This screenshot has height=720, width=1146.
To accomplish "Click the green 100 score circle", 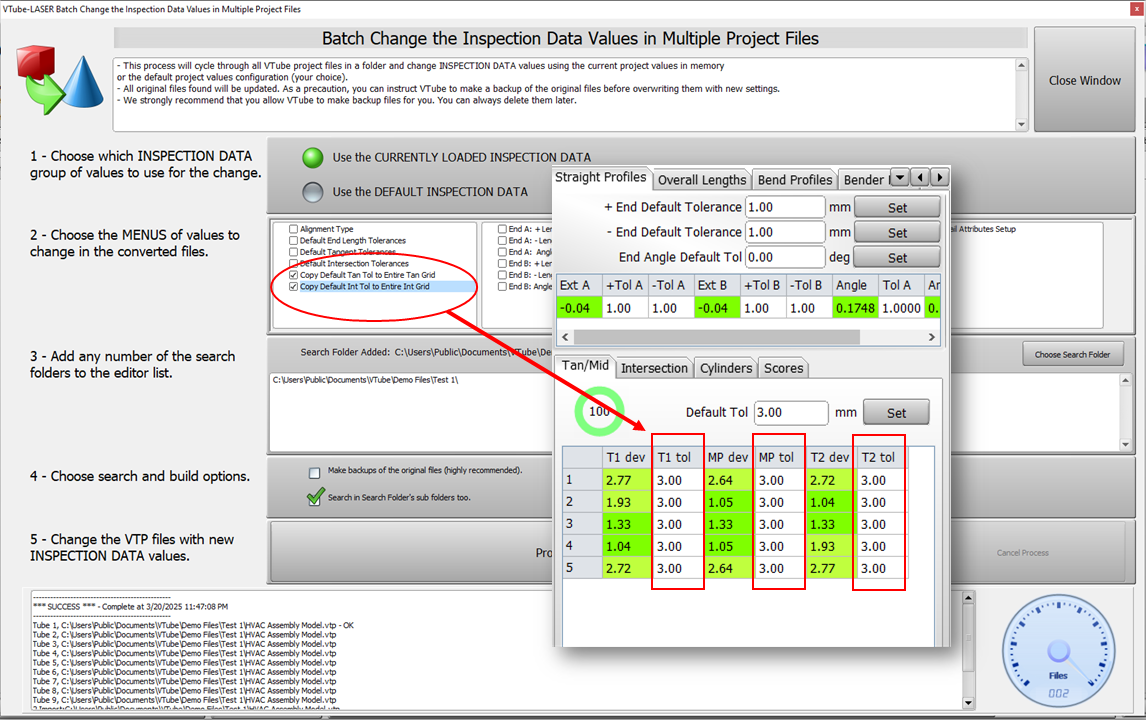I will coord(599,412).
